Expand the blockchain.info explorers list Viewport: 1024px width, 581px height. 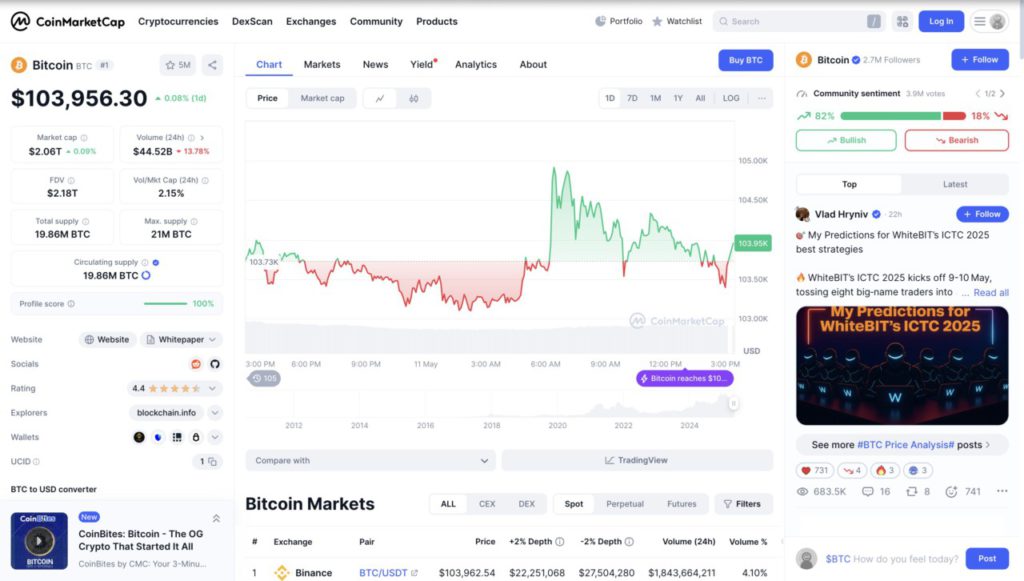[215, 412]
